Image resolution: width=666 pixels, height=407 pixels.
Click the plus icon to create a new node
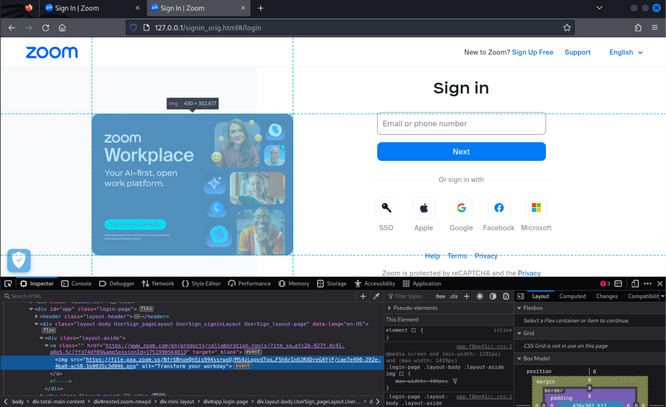(x=363, y=297)
